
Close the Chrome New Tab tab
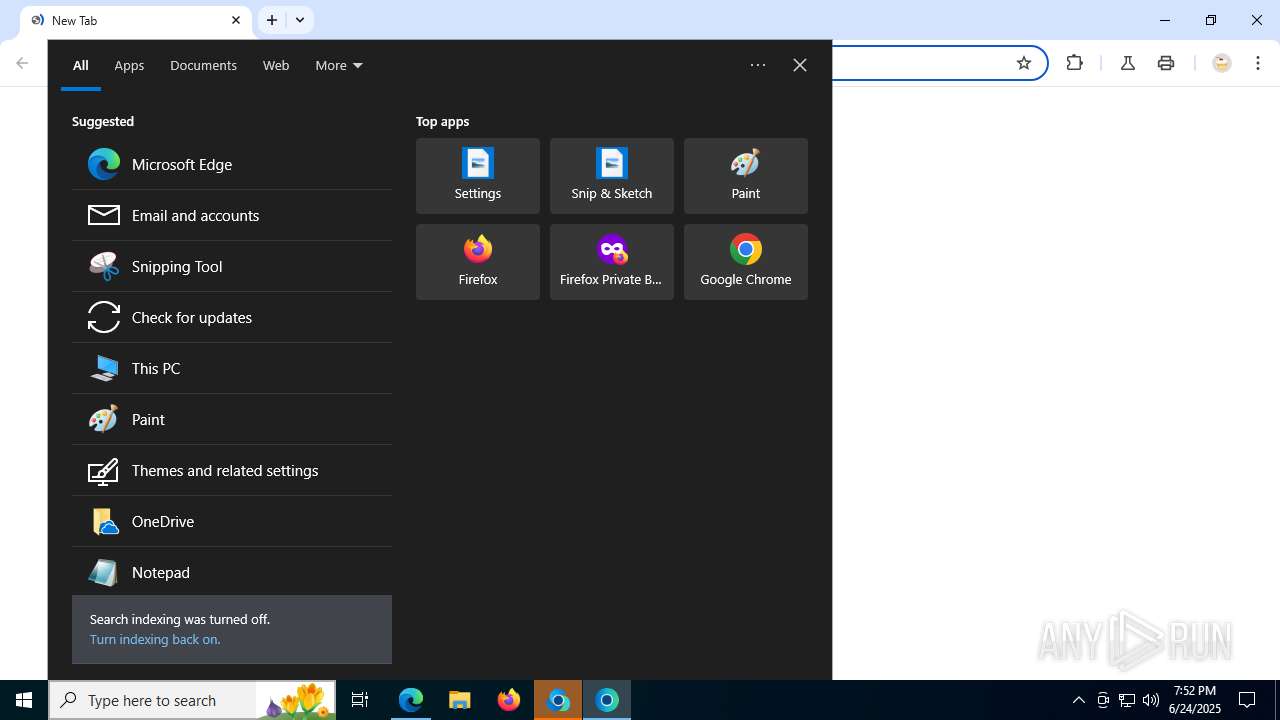[x=236, y=20]
